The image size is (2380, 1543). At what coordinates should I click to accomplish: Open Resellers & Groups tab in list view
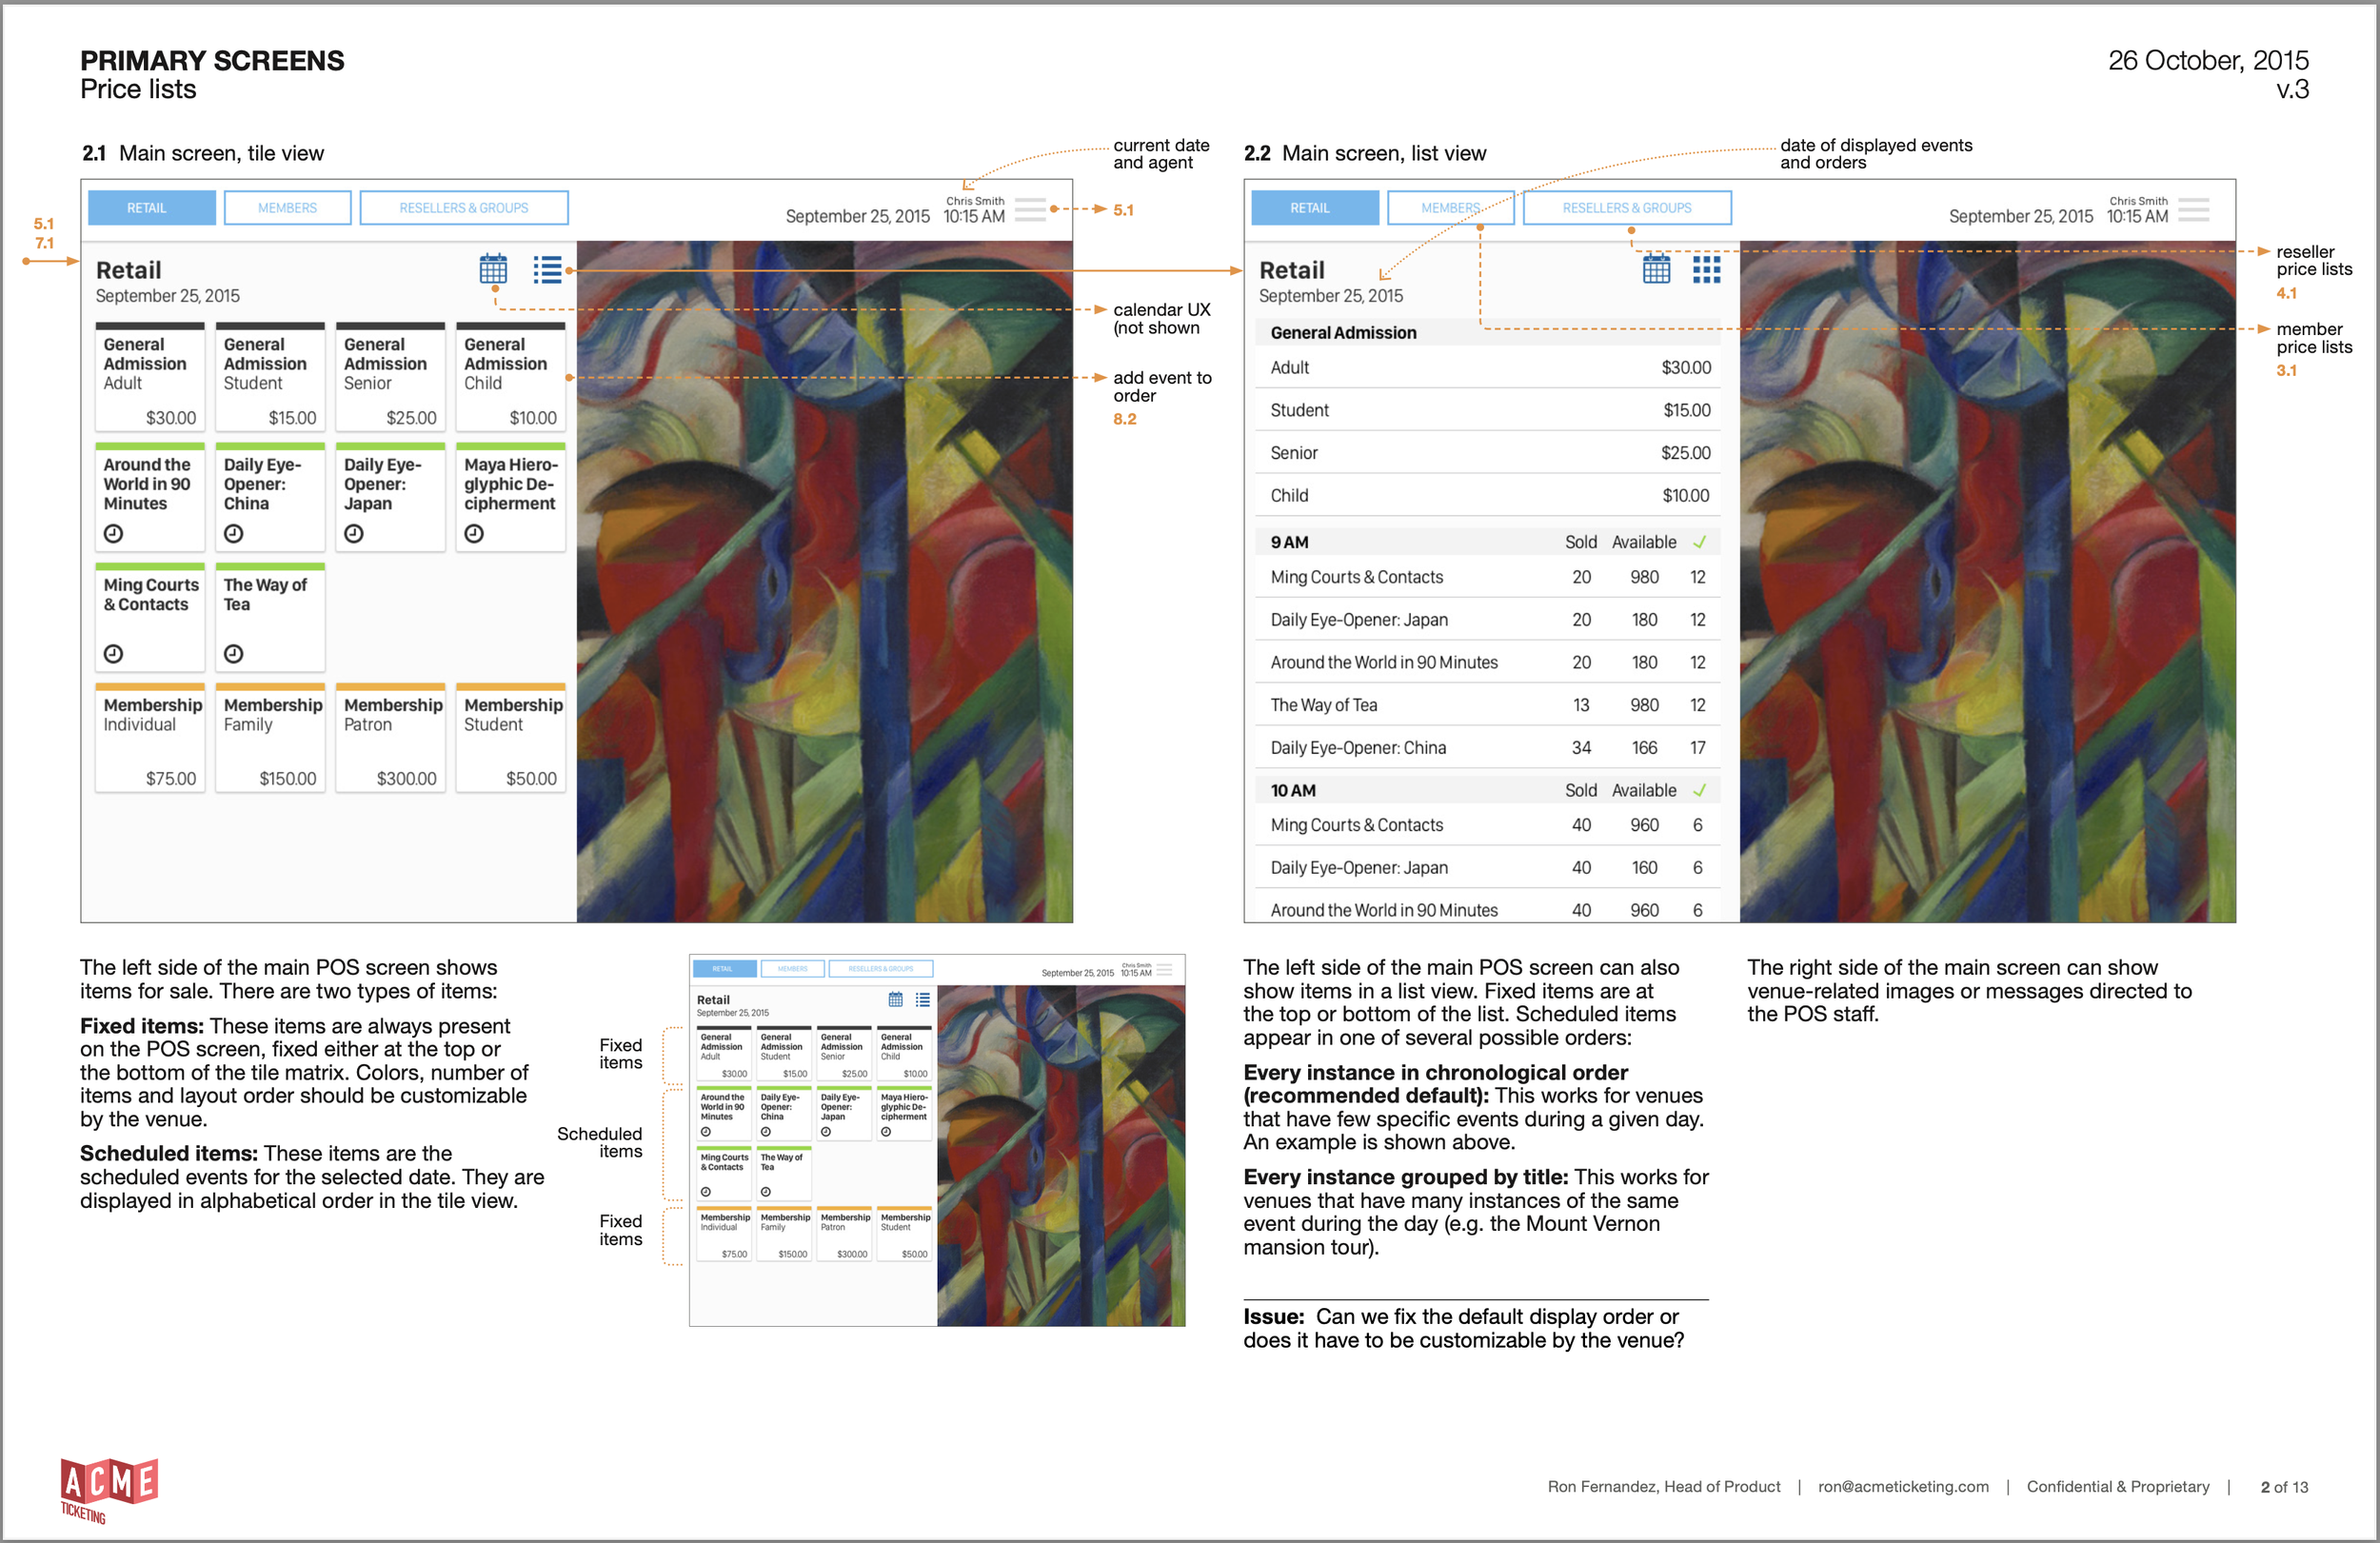click(1626, 208)
